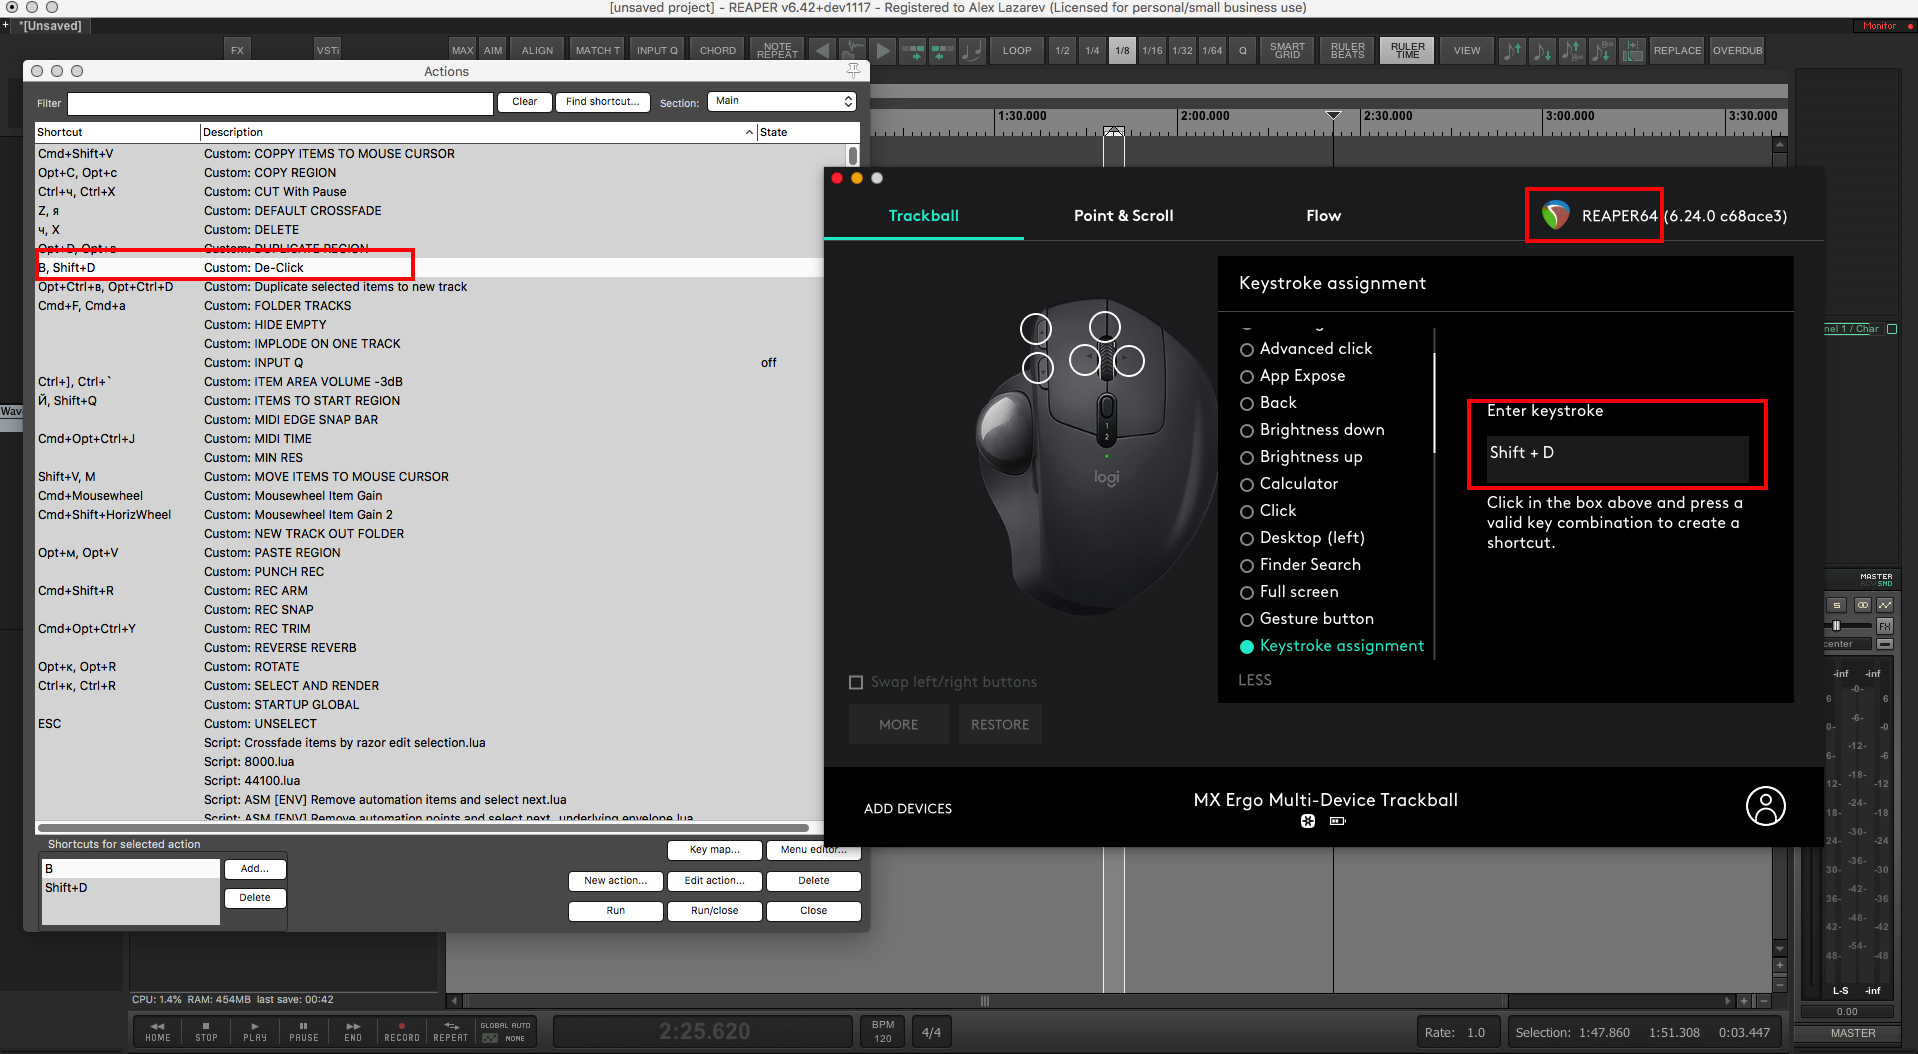The width and height of the screenshot is (1918, 1054).
Task: Click the Clear filter button
Action: coord(525,102)
